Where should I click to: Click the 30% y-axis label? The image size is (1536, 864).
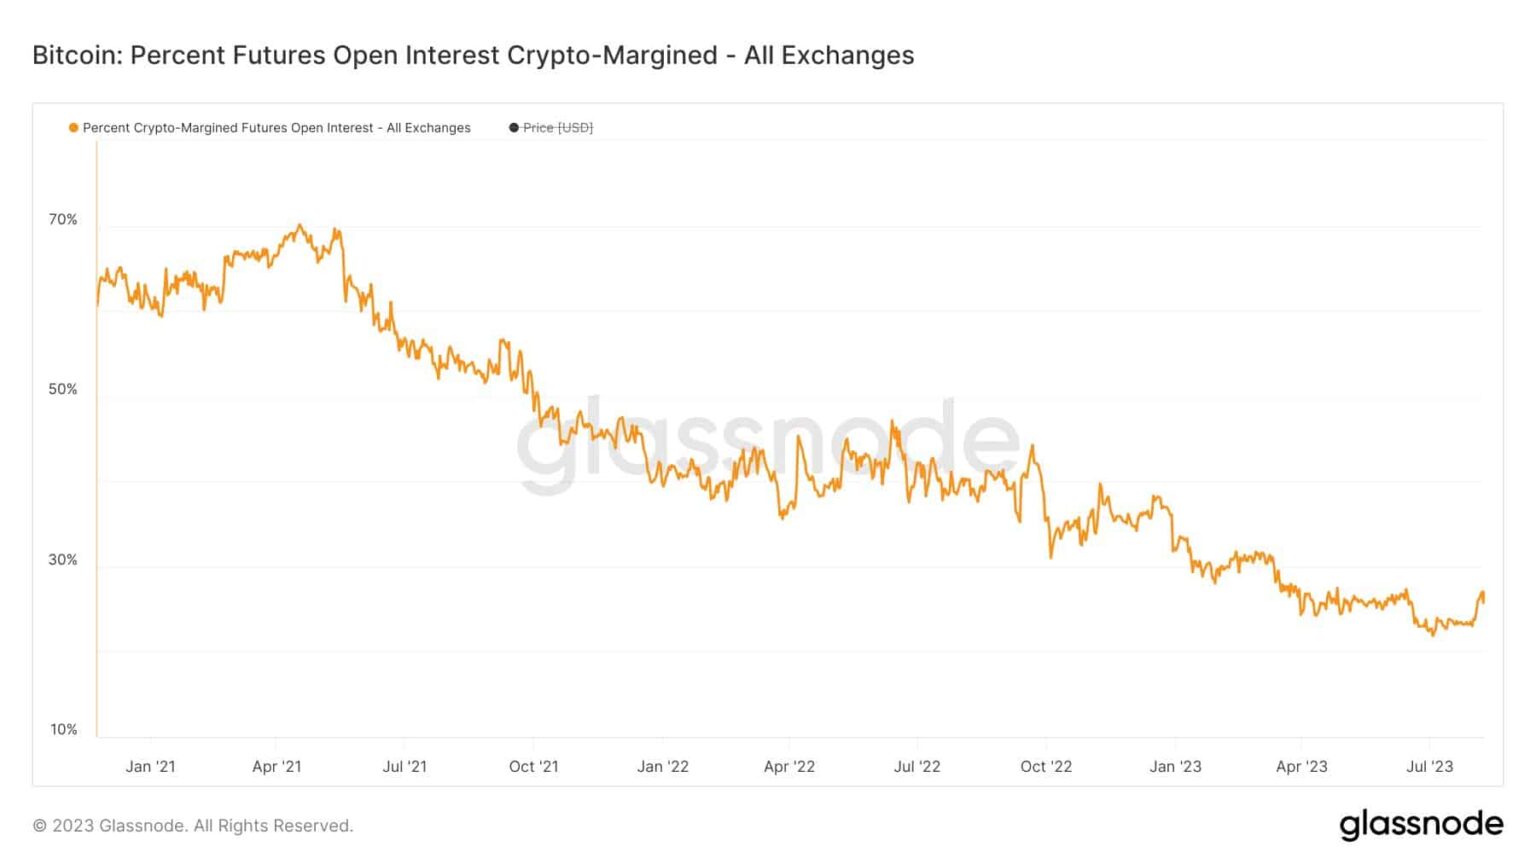pyautogui.click(x=63, y=559)
